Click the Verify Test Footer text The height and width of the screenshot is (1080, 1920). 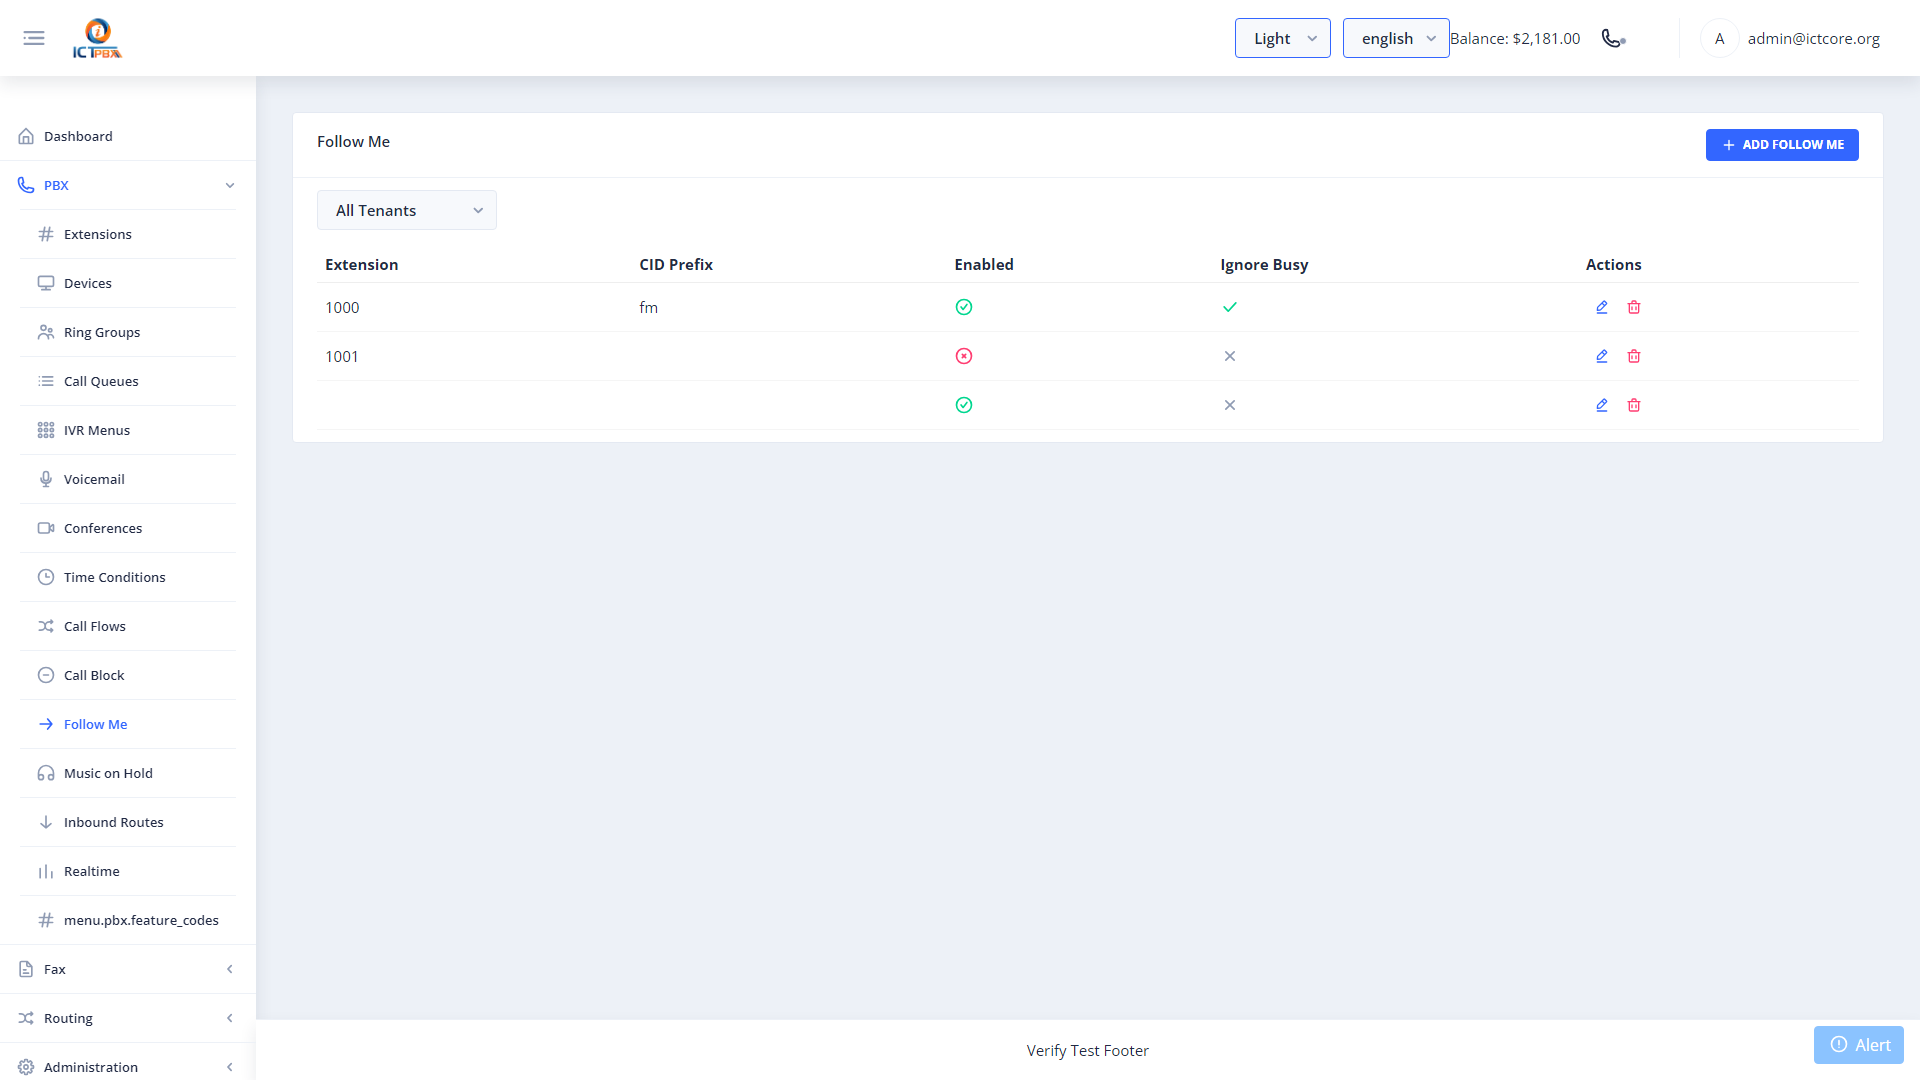click(1087, 1050)
